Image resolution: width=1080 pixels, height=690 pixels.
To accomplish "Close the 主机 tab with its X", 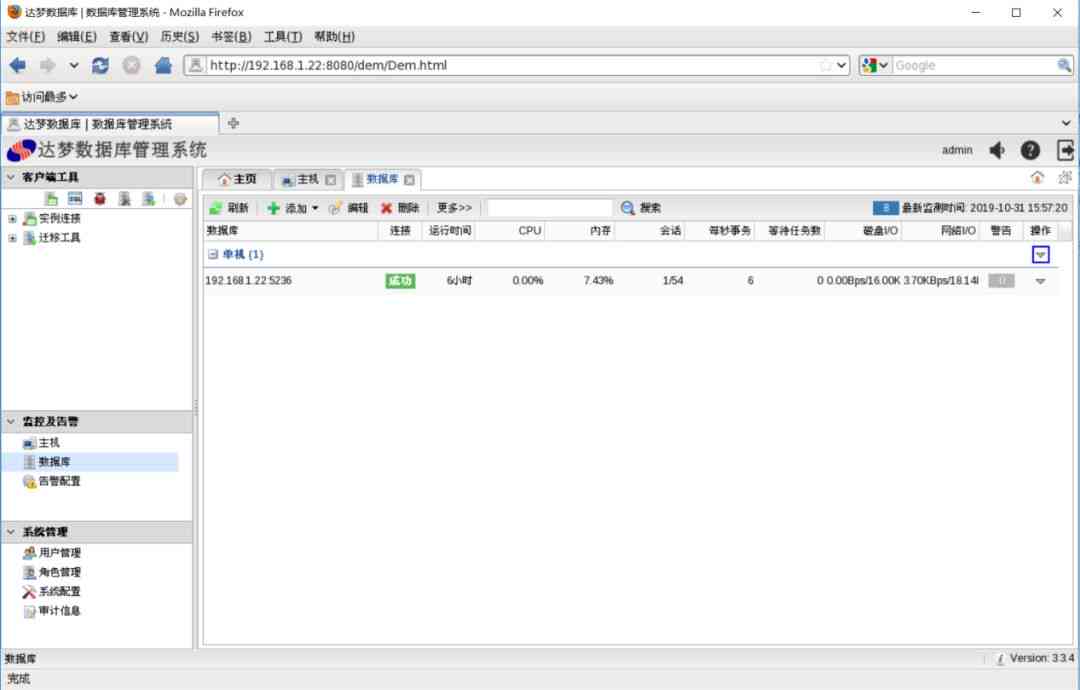I will click(331, 180).
